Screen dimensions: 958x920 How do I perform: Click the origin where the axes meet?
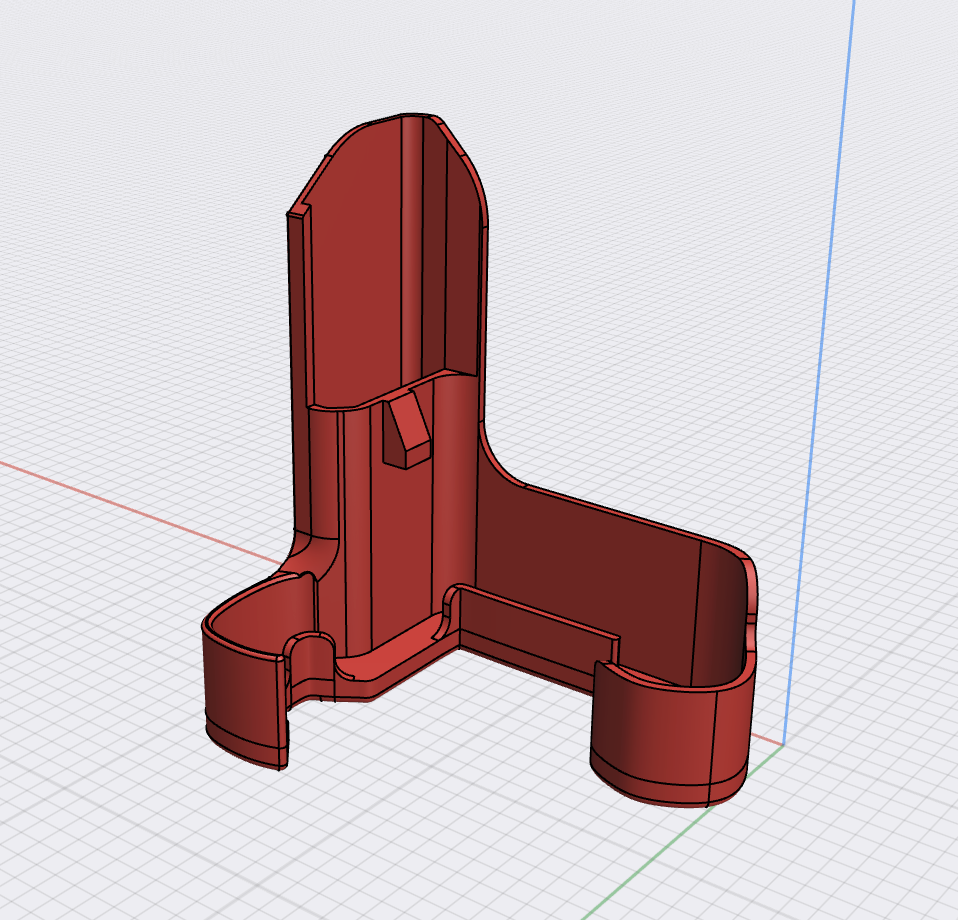pyautogui.click(x=782, y=745)
